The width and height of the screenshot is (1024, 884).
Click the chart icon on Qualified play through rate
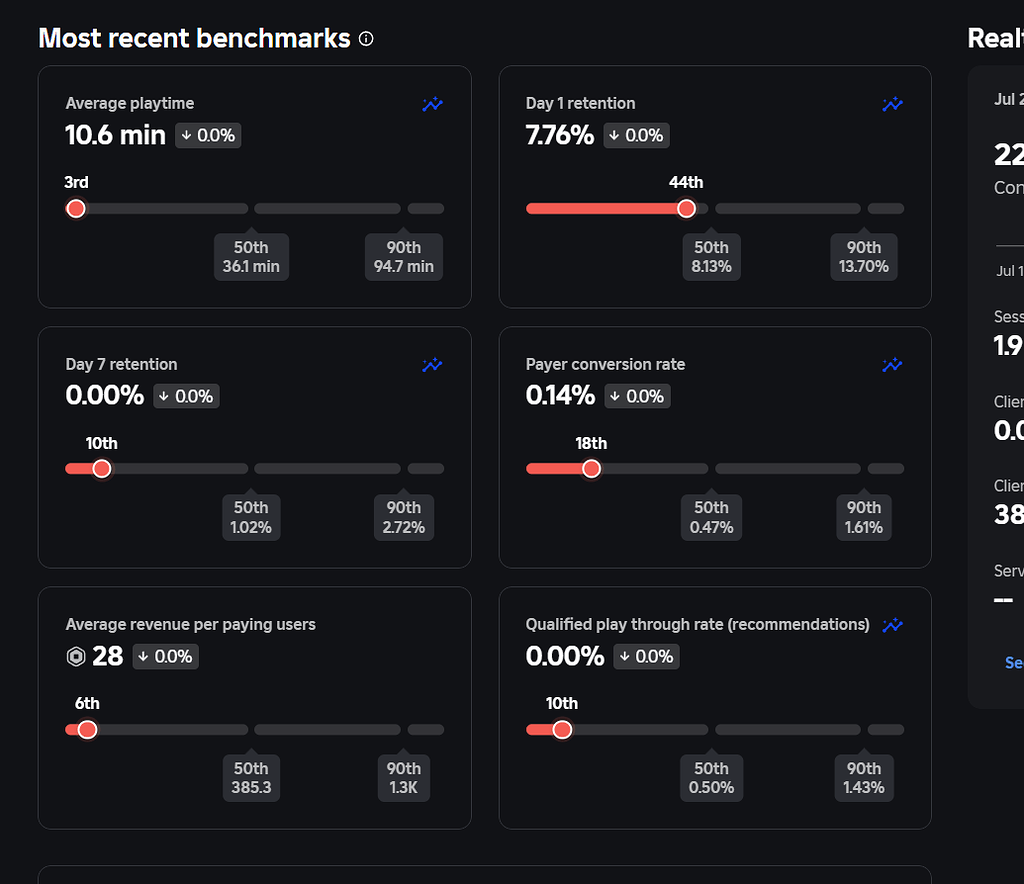(x=892, y=625)
